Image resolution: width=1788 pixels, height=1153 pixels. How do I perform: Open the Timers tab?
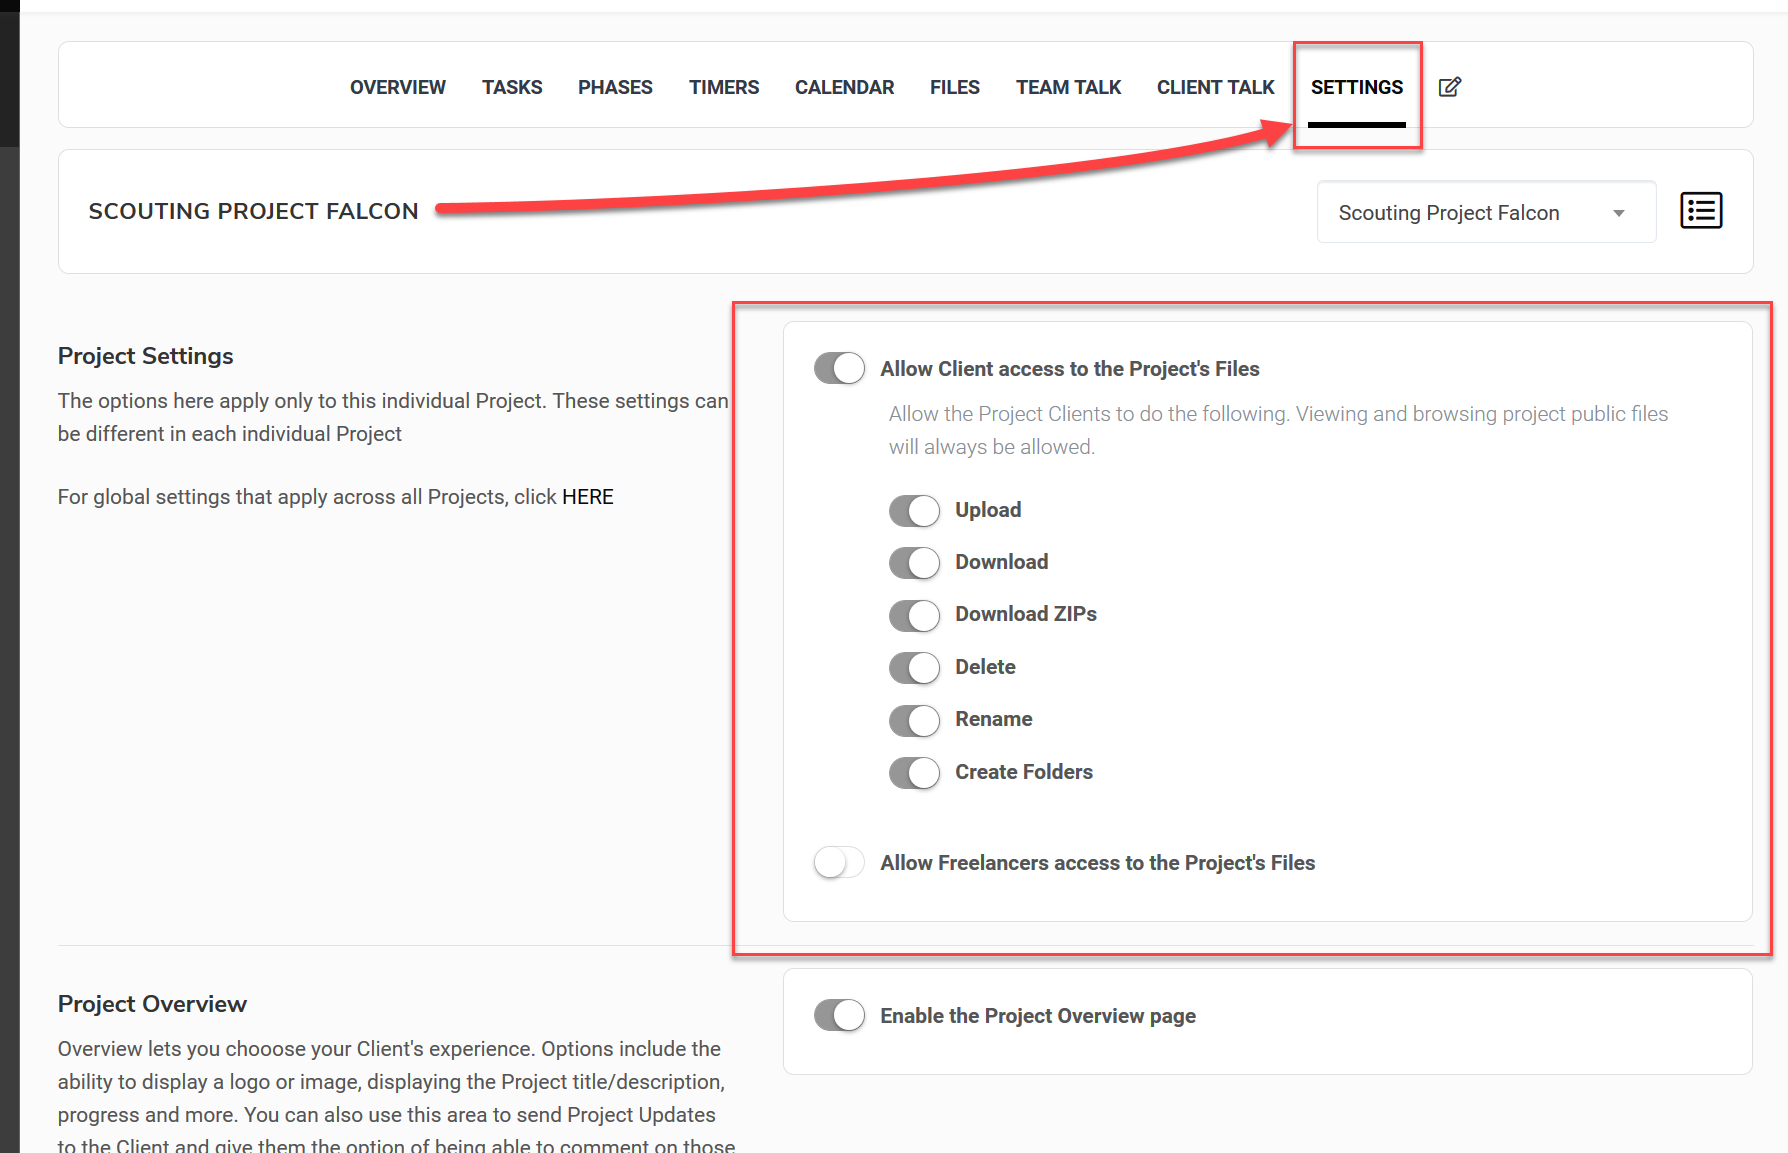coord(724,87)
